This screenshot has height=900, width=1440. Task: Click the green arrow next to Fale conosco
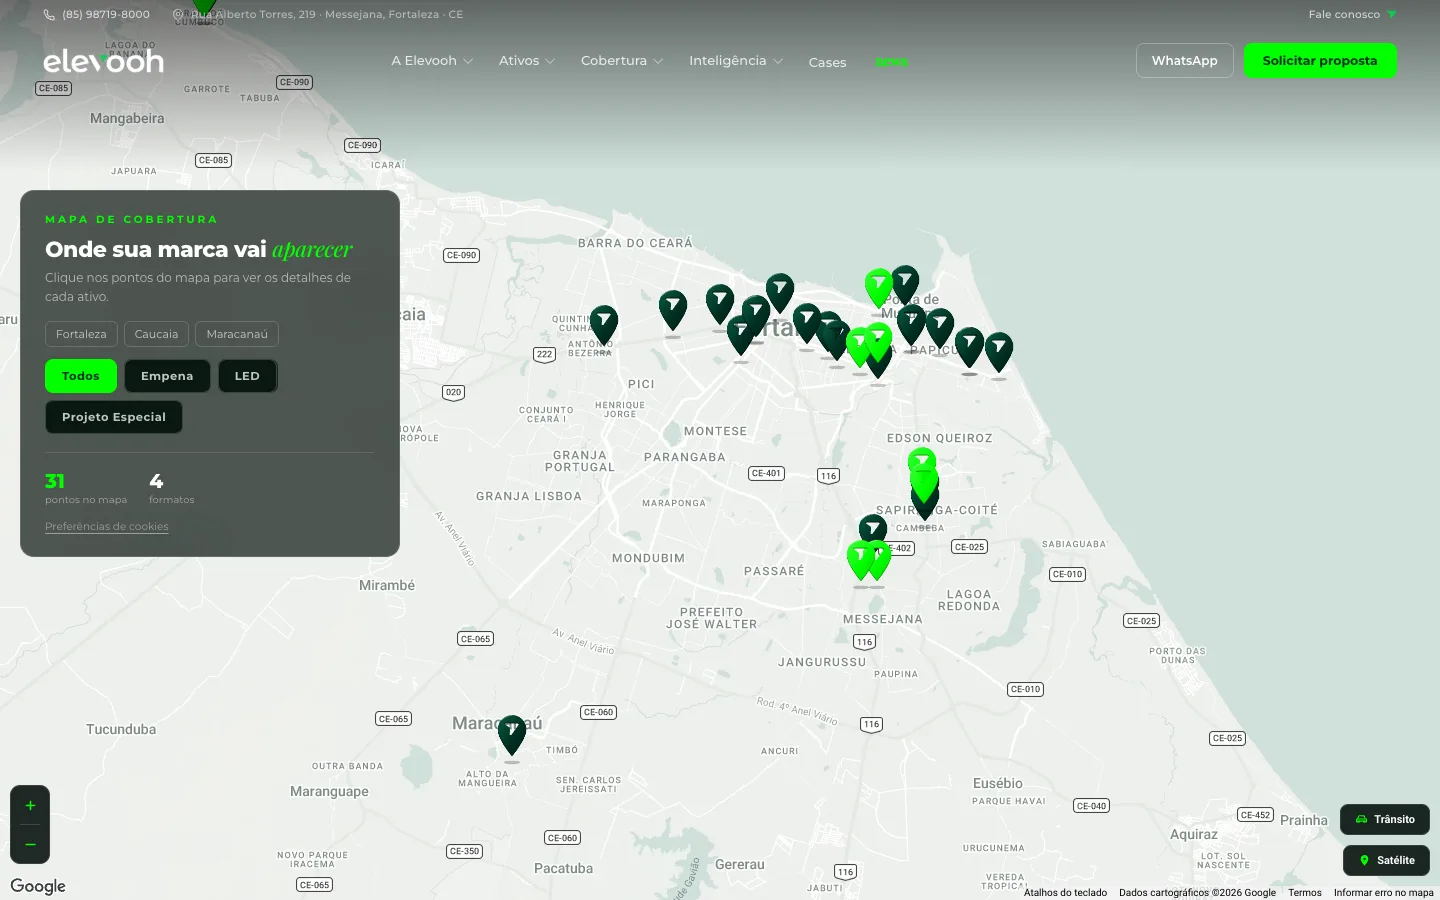click(x=1391, y=15)
